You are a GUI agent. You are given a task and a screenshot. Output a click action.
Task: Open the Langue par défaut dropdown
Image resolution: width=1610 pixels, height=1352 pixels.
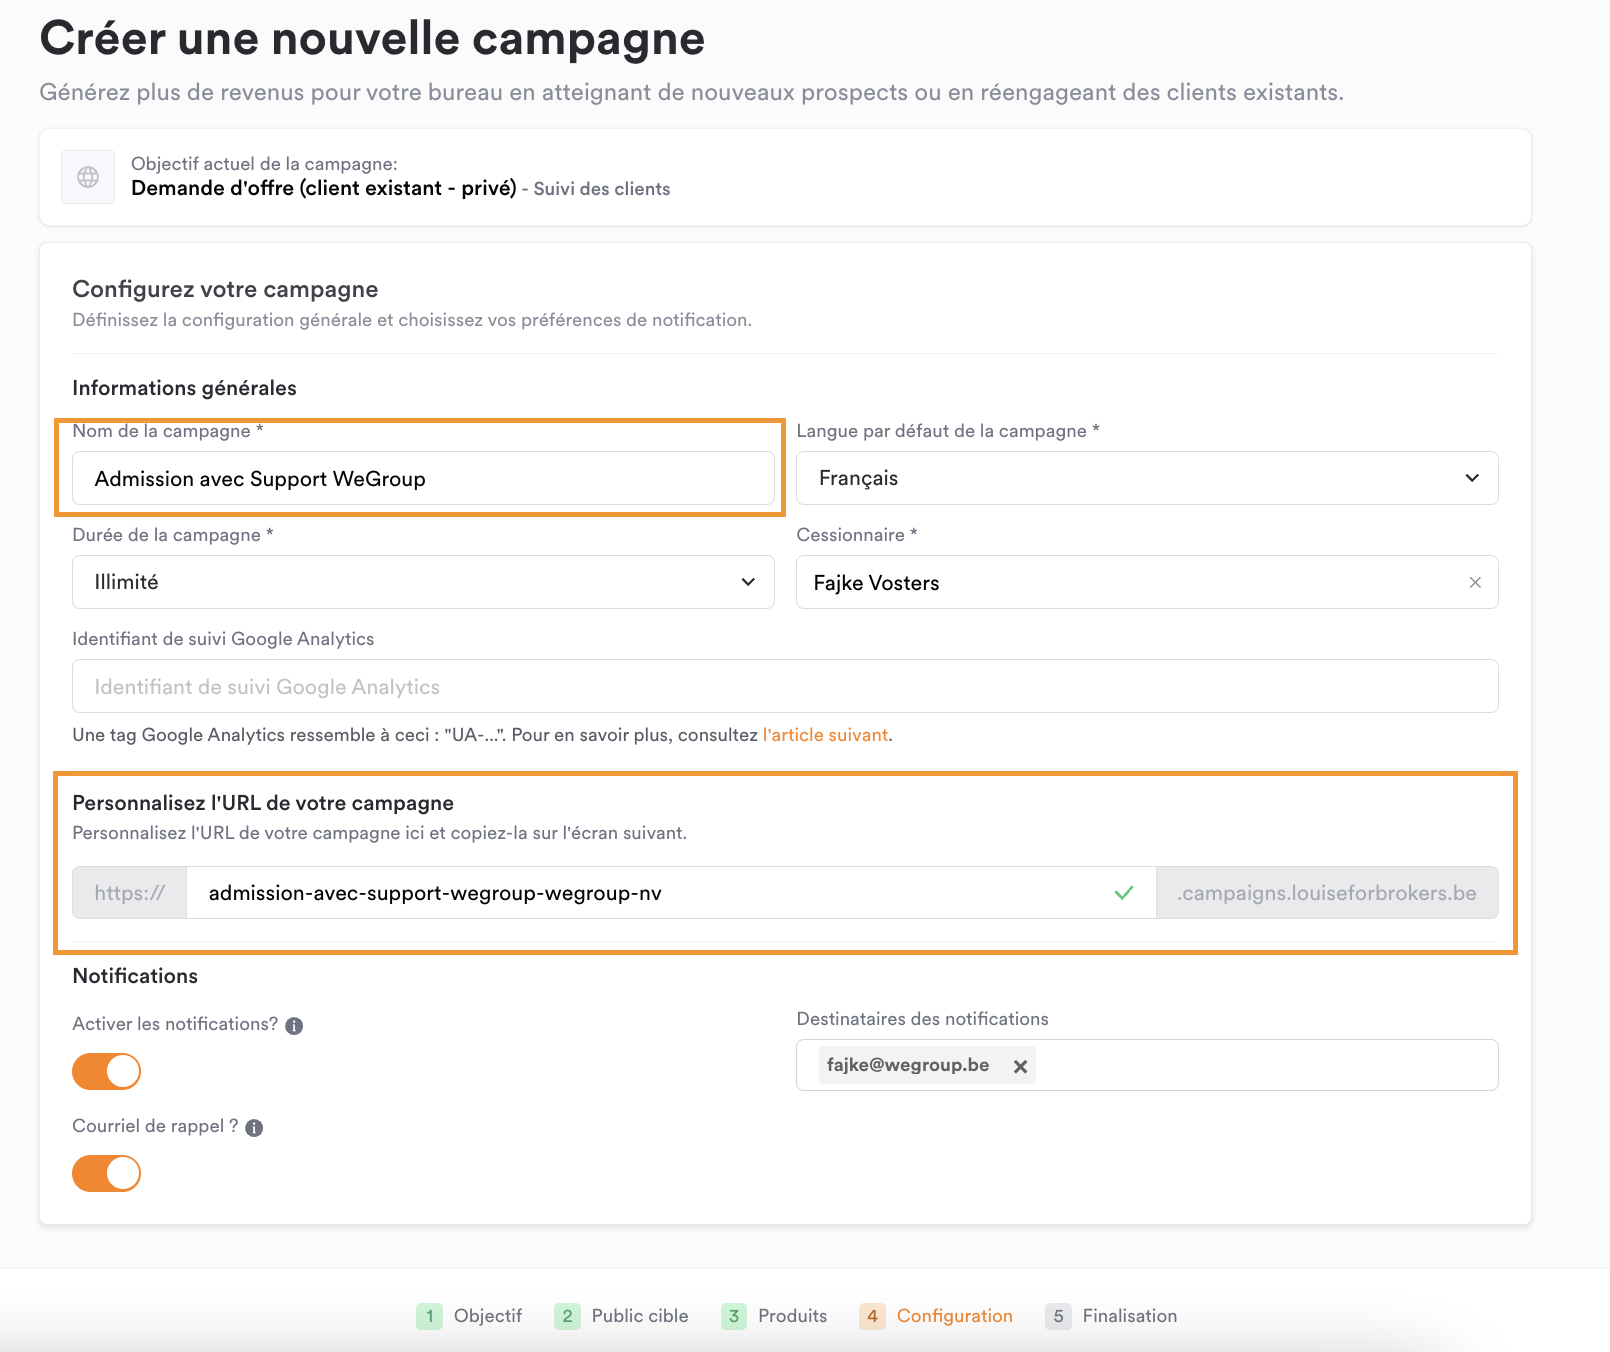1147,478
